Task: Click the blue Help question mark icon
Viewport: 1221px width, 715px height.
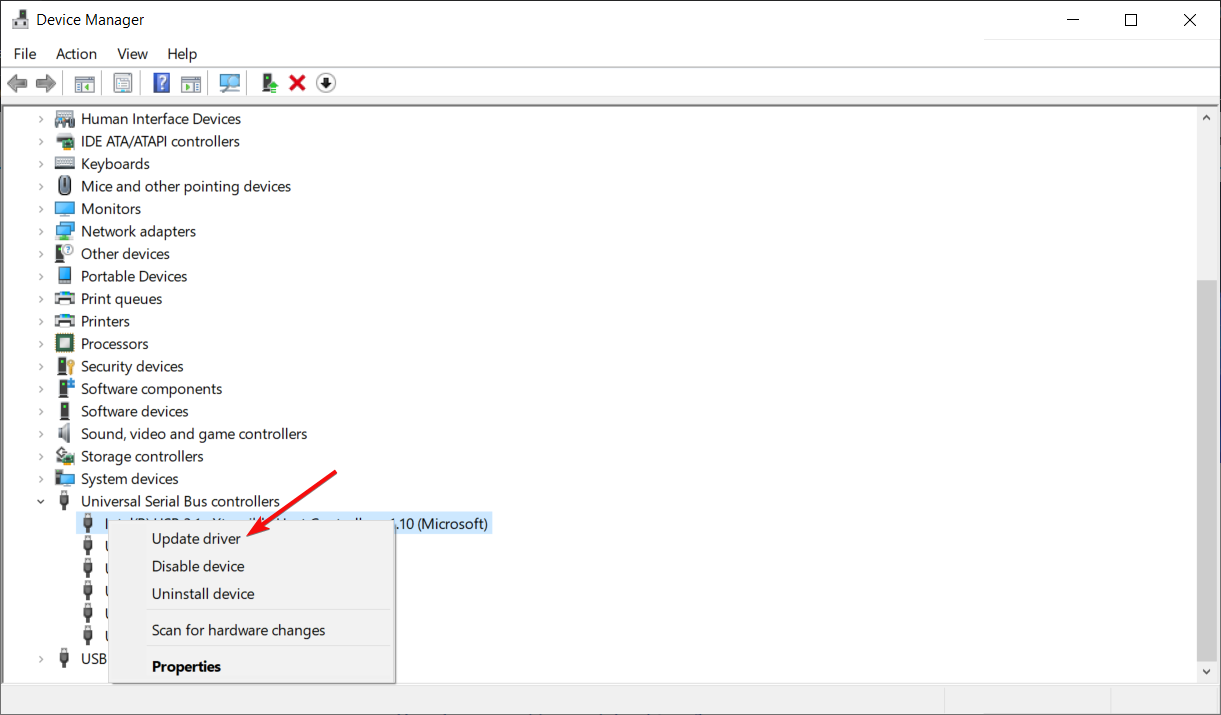Action: coord(161,83)
